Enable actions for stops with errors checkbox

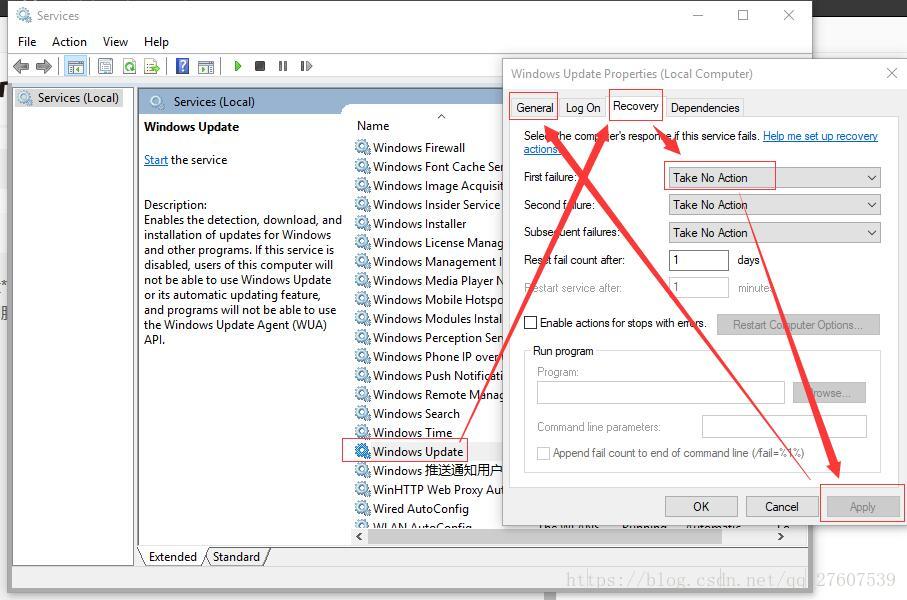[530, 322]
